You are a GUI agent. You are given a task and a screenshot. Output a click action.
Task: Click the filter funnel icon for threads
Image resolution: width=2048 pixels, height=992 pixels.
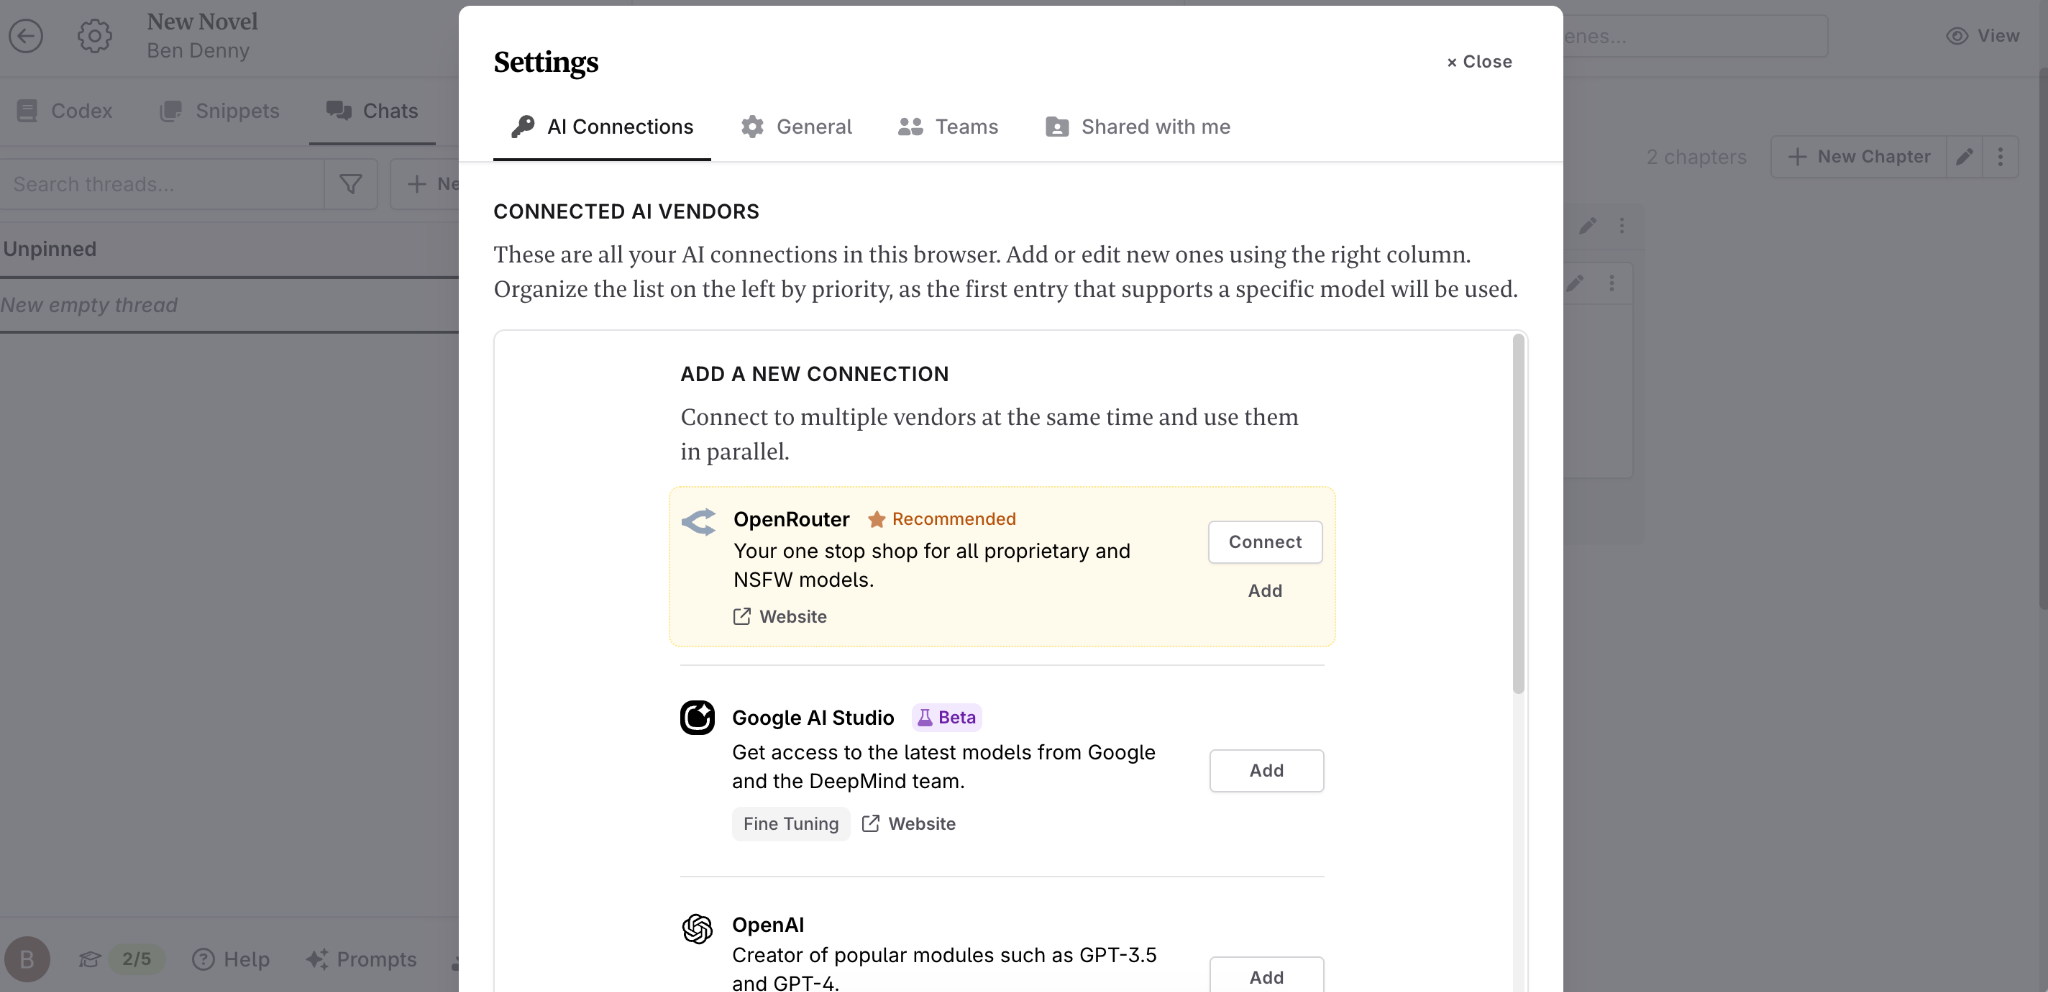click(351, 184)
